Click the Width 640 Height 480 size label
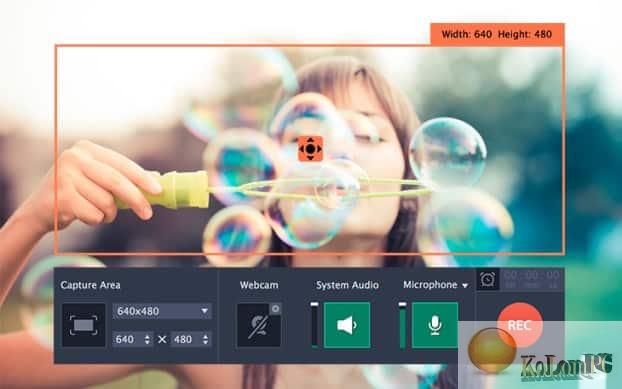 coord(497,34)
